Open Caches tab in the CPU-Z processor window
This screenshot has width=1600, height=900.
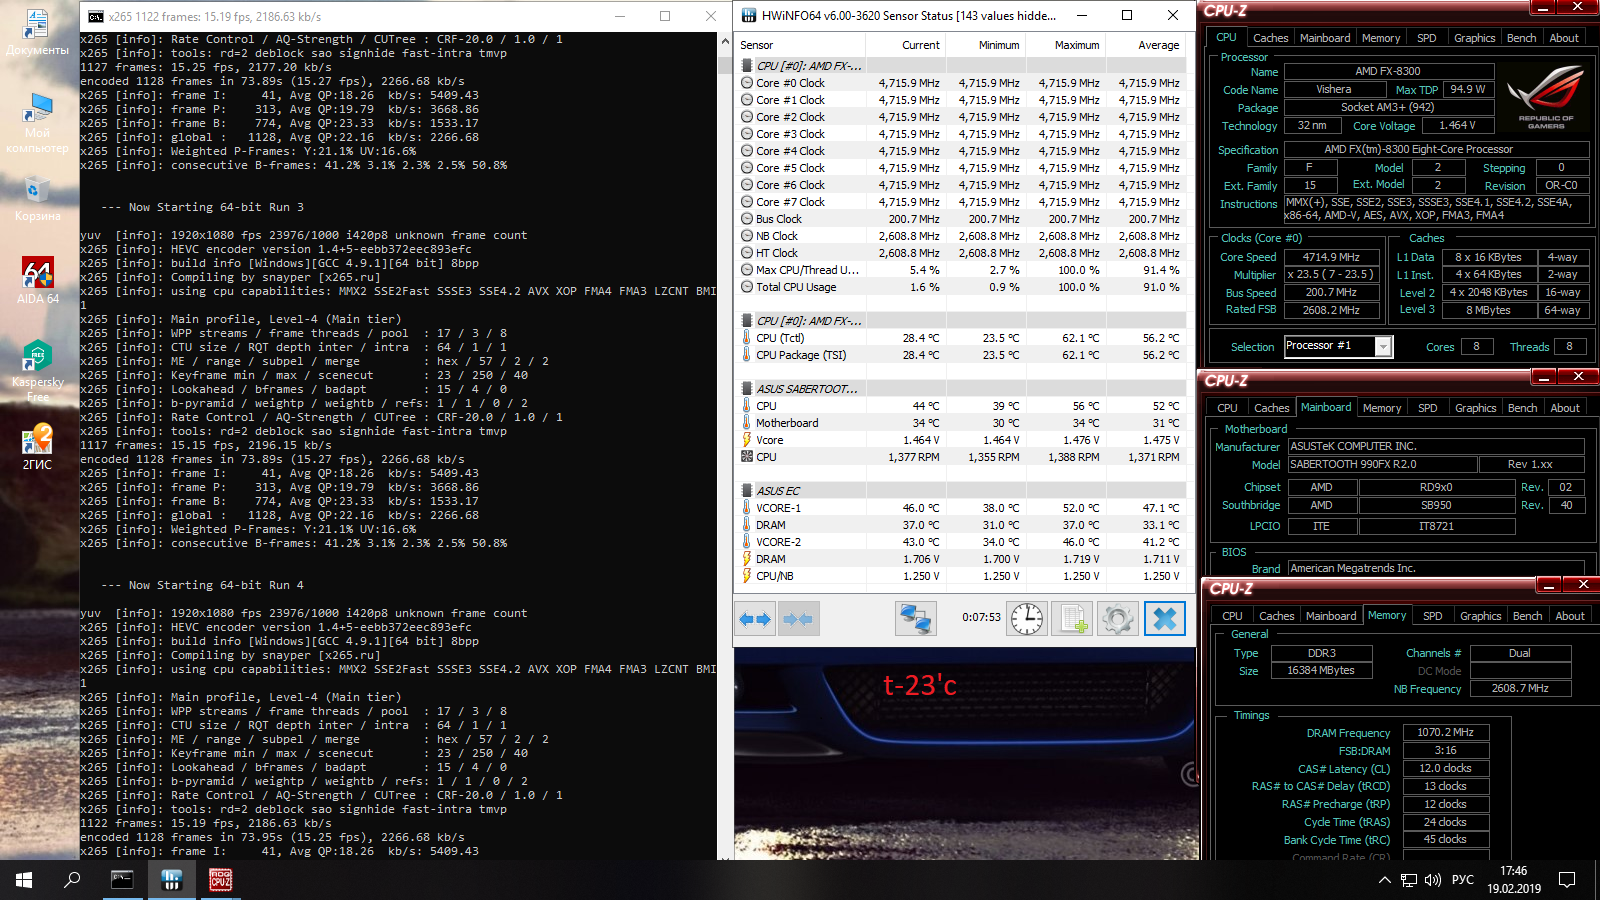(1271, 38)
